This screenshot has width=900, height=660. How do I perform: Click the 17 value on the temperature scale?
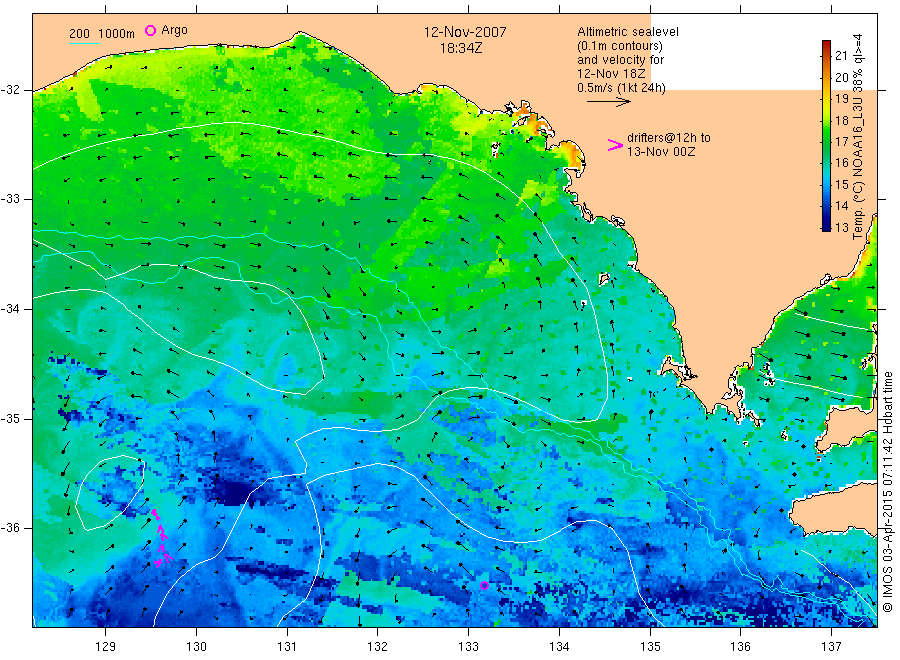(841, 142)
